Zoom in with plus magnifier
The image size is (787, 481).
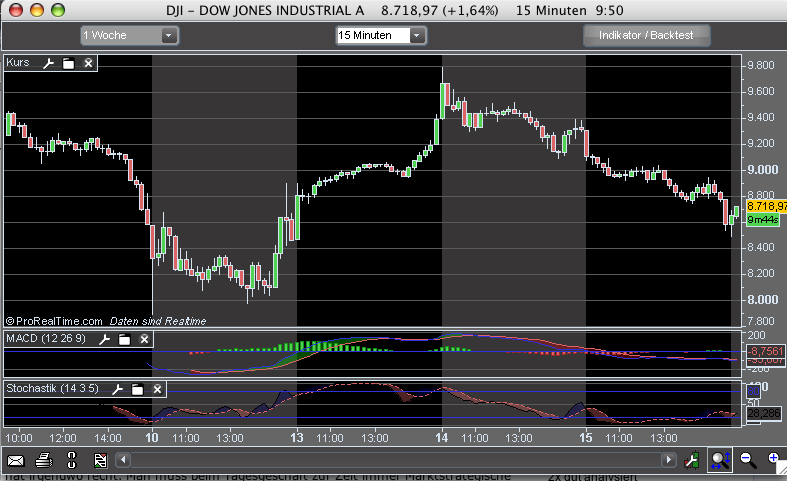774,459
